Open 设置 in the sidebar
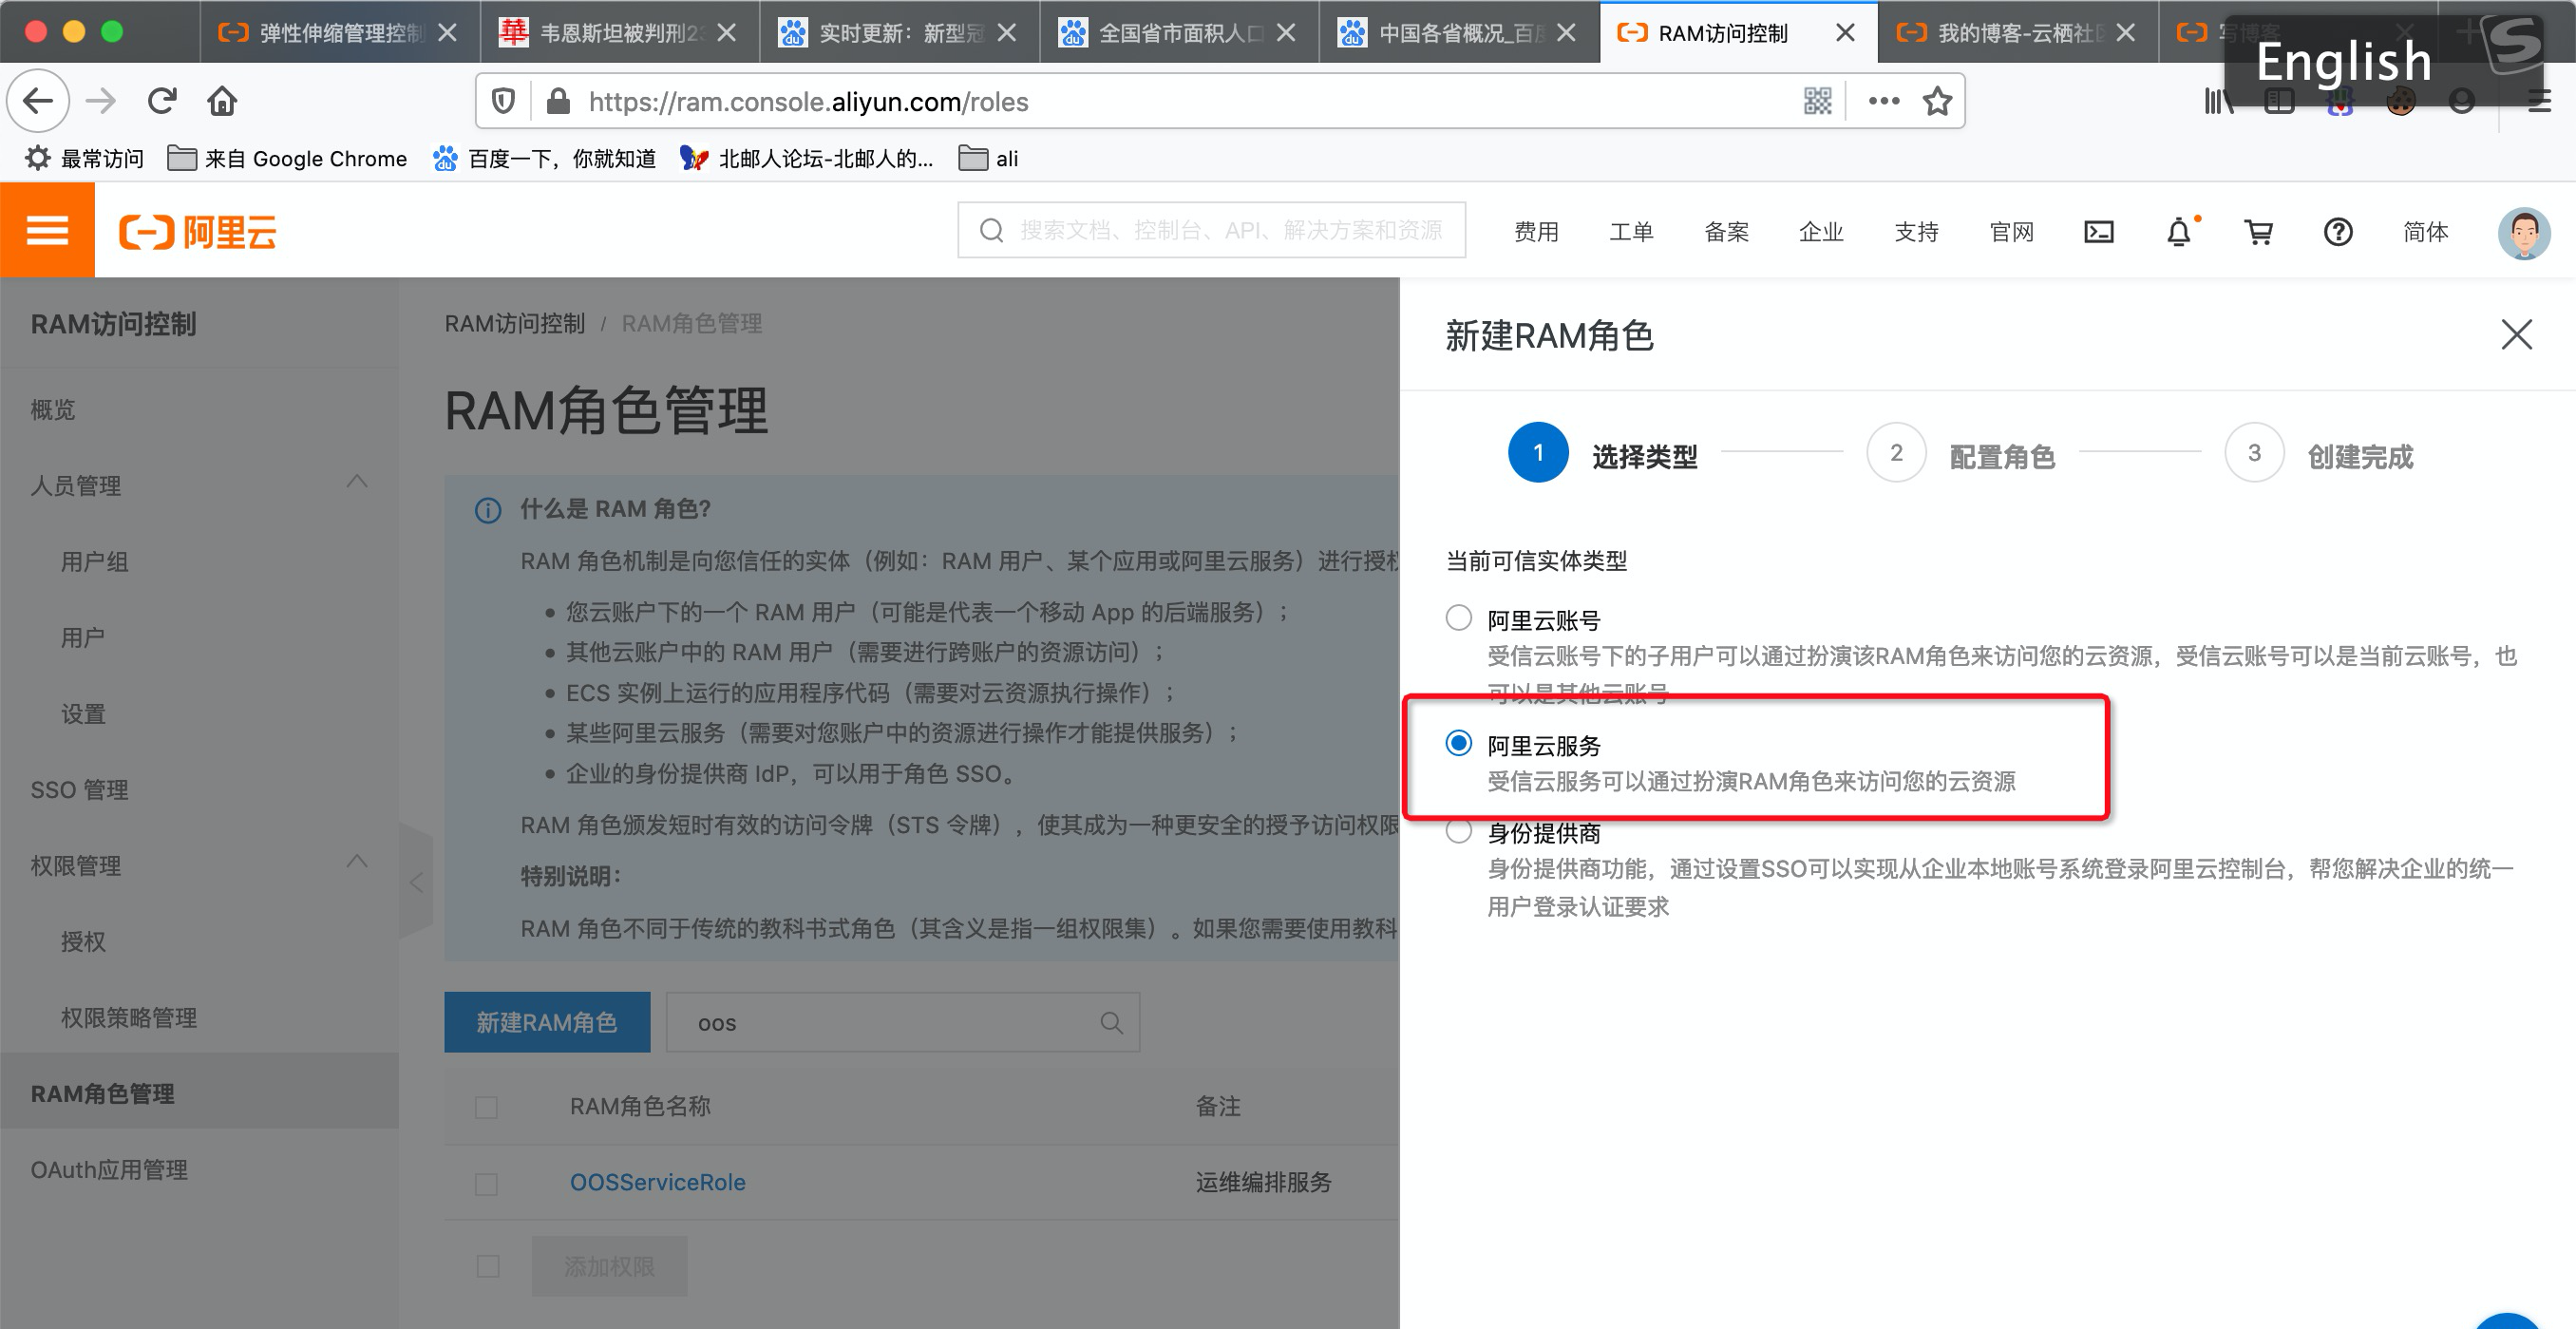 (83, 714)
